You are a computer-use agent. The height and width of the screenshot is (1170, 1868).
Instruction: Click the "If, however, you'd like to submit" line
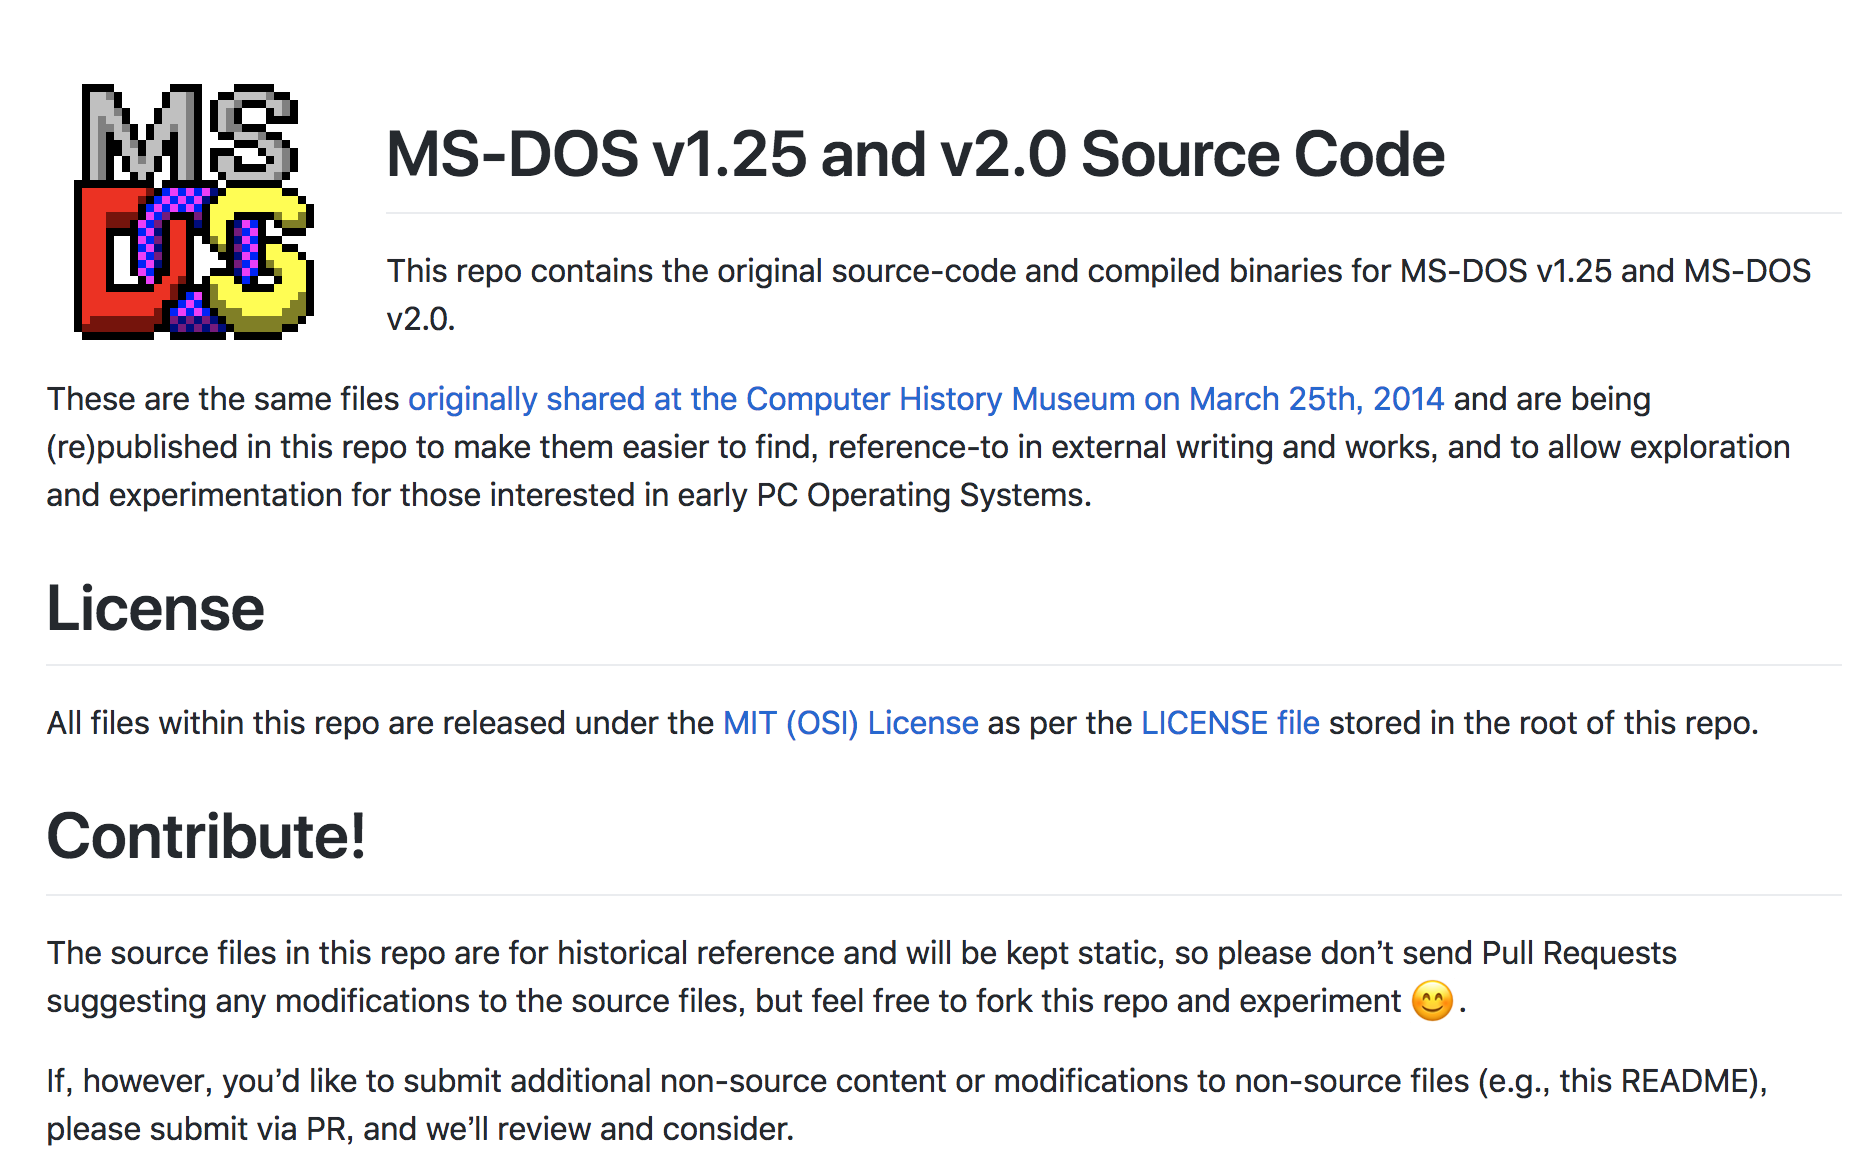point(907,1081)
